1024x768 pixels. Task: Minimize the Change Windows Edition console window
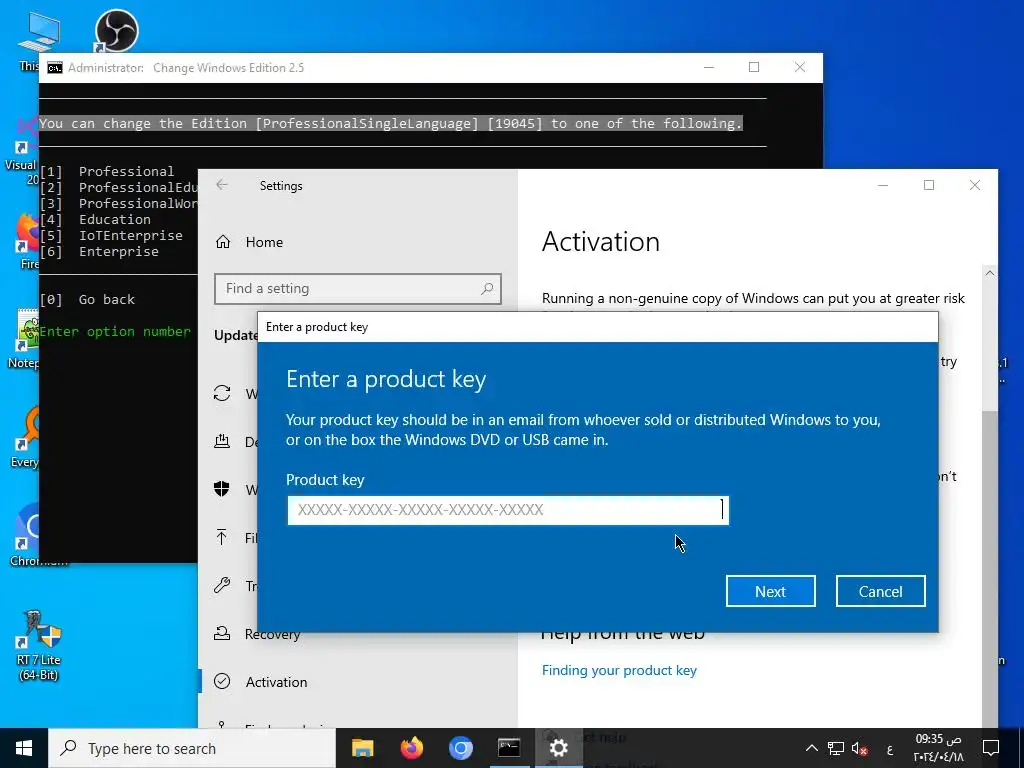[x=709, y=67]
